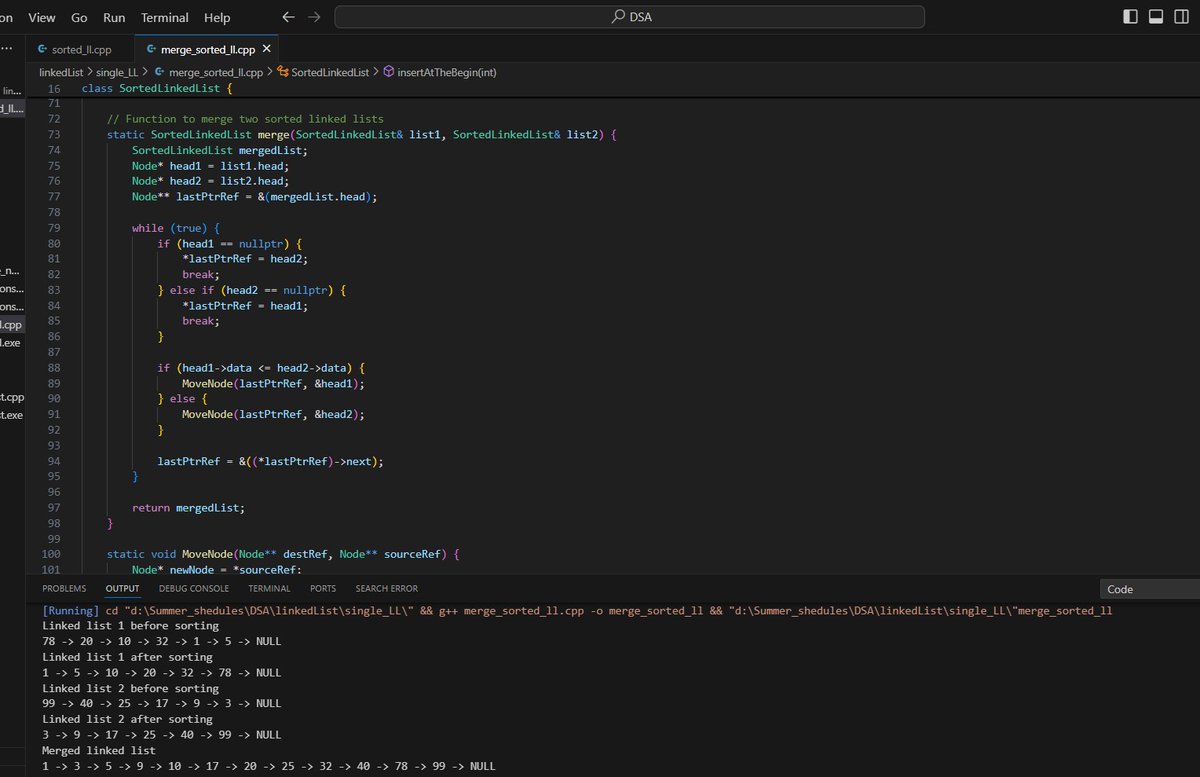Click the method cube icon in breadcrumb

pos(388,72)
